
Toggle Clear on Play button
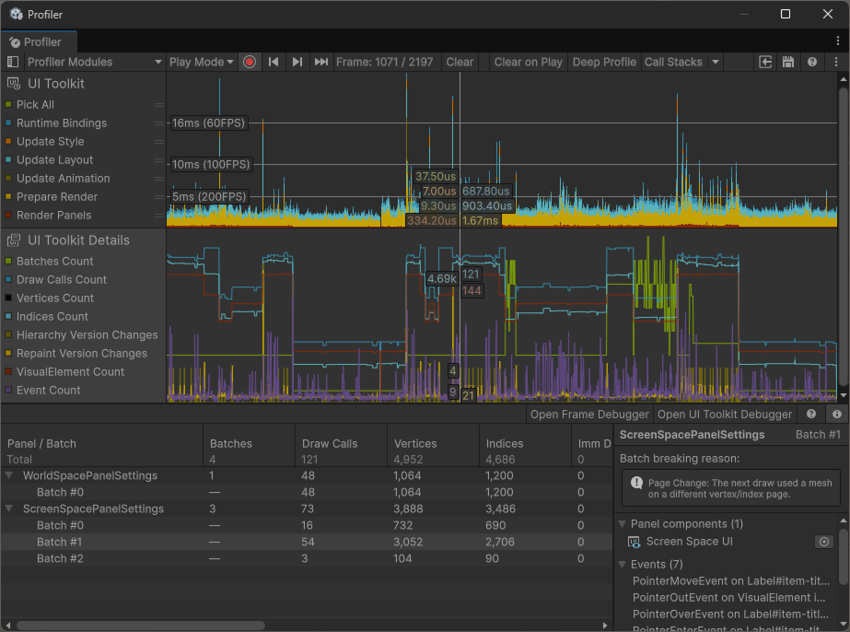(528, 62)
